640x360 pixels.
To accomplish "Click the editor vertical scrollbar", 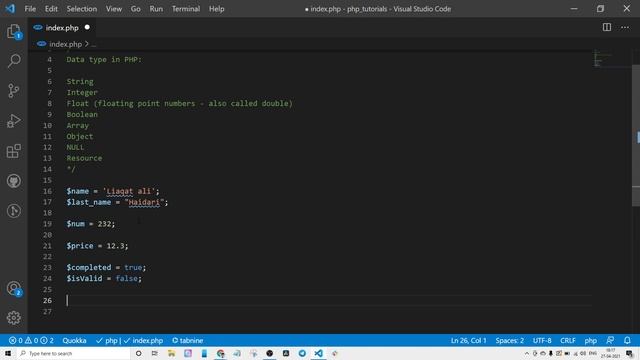I will coord(636,136).
